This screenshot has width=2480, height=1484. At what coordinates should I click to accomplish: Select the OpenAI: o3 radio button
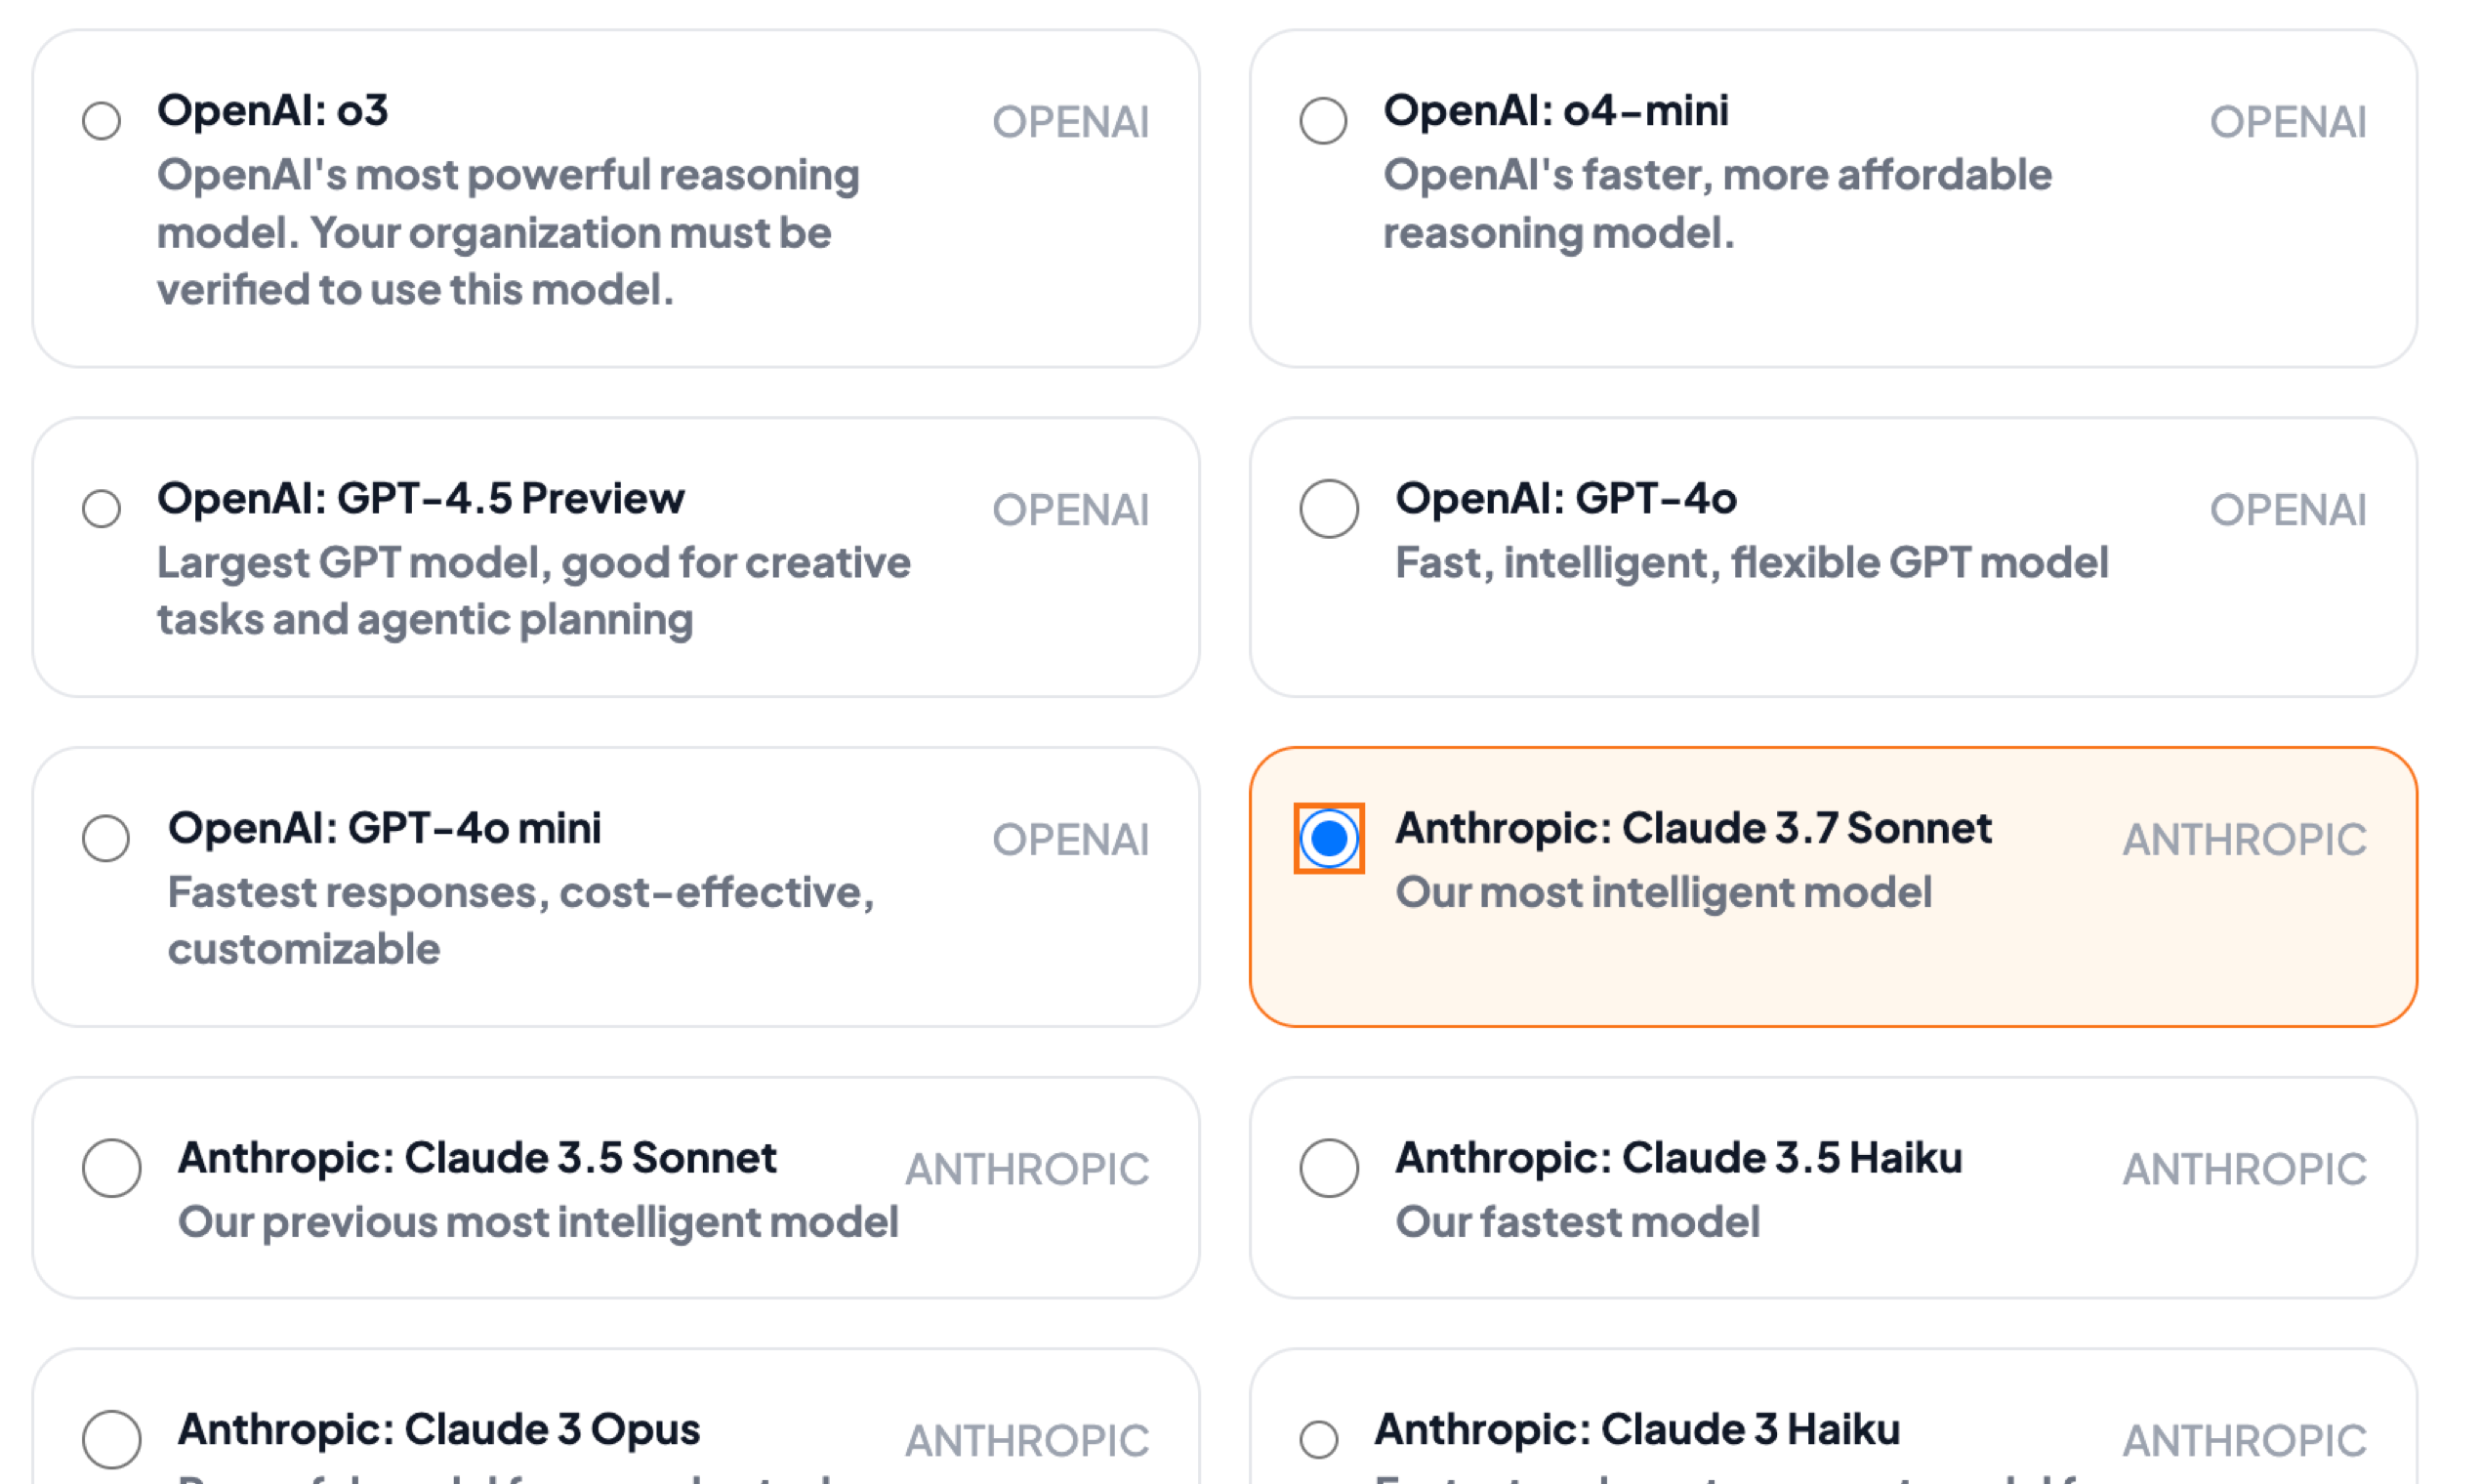click(x=101, y=121)
